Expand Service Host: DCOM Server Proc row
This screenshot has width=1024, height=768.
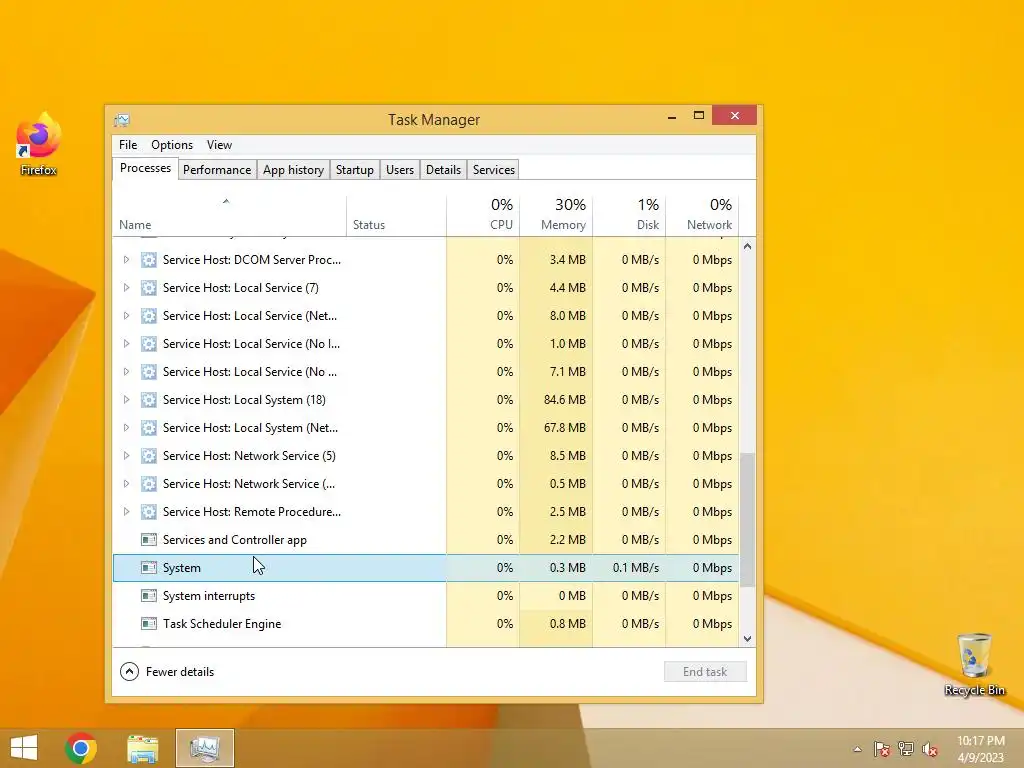click(126, 260)
